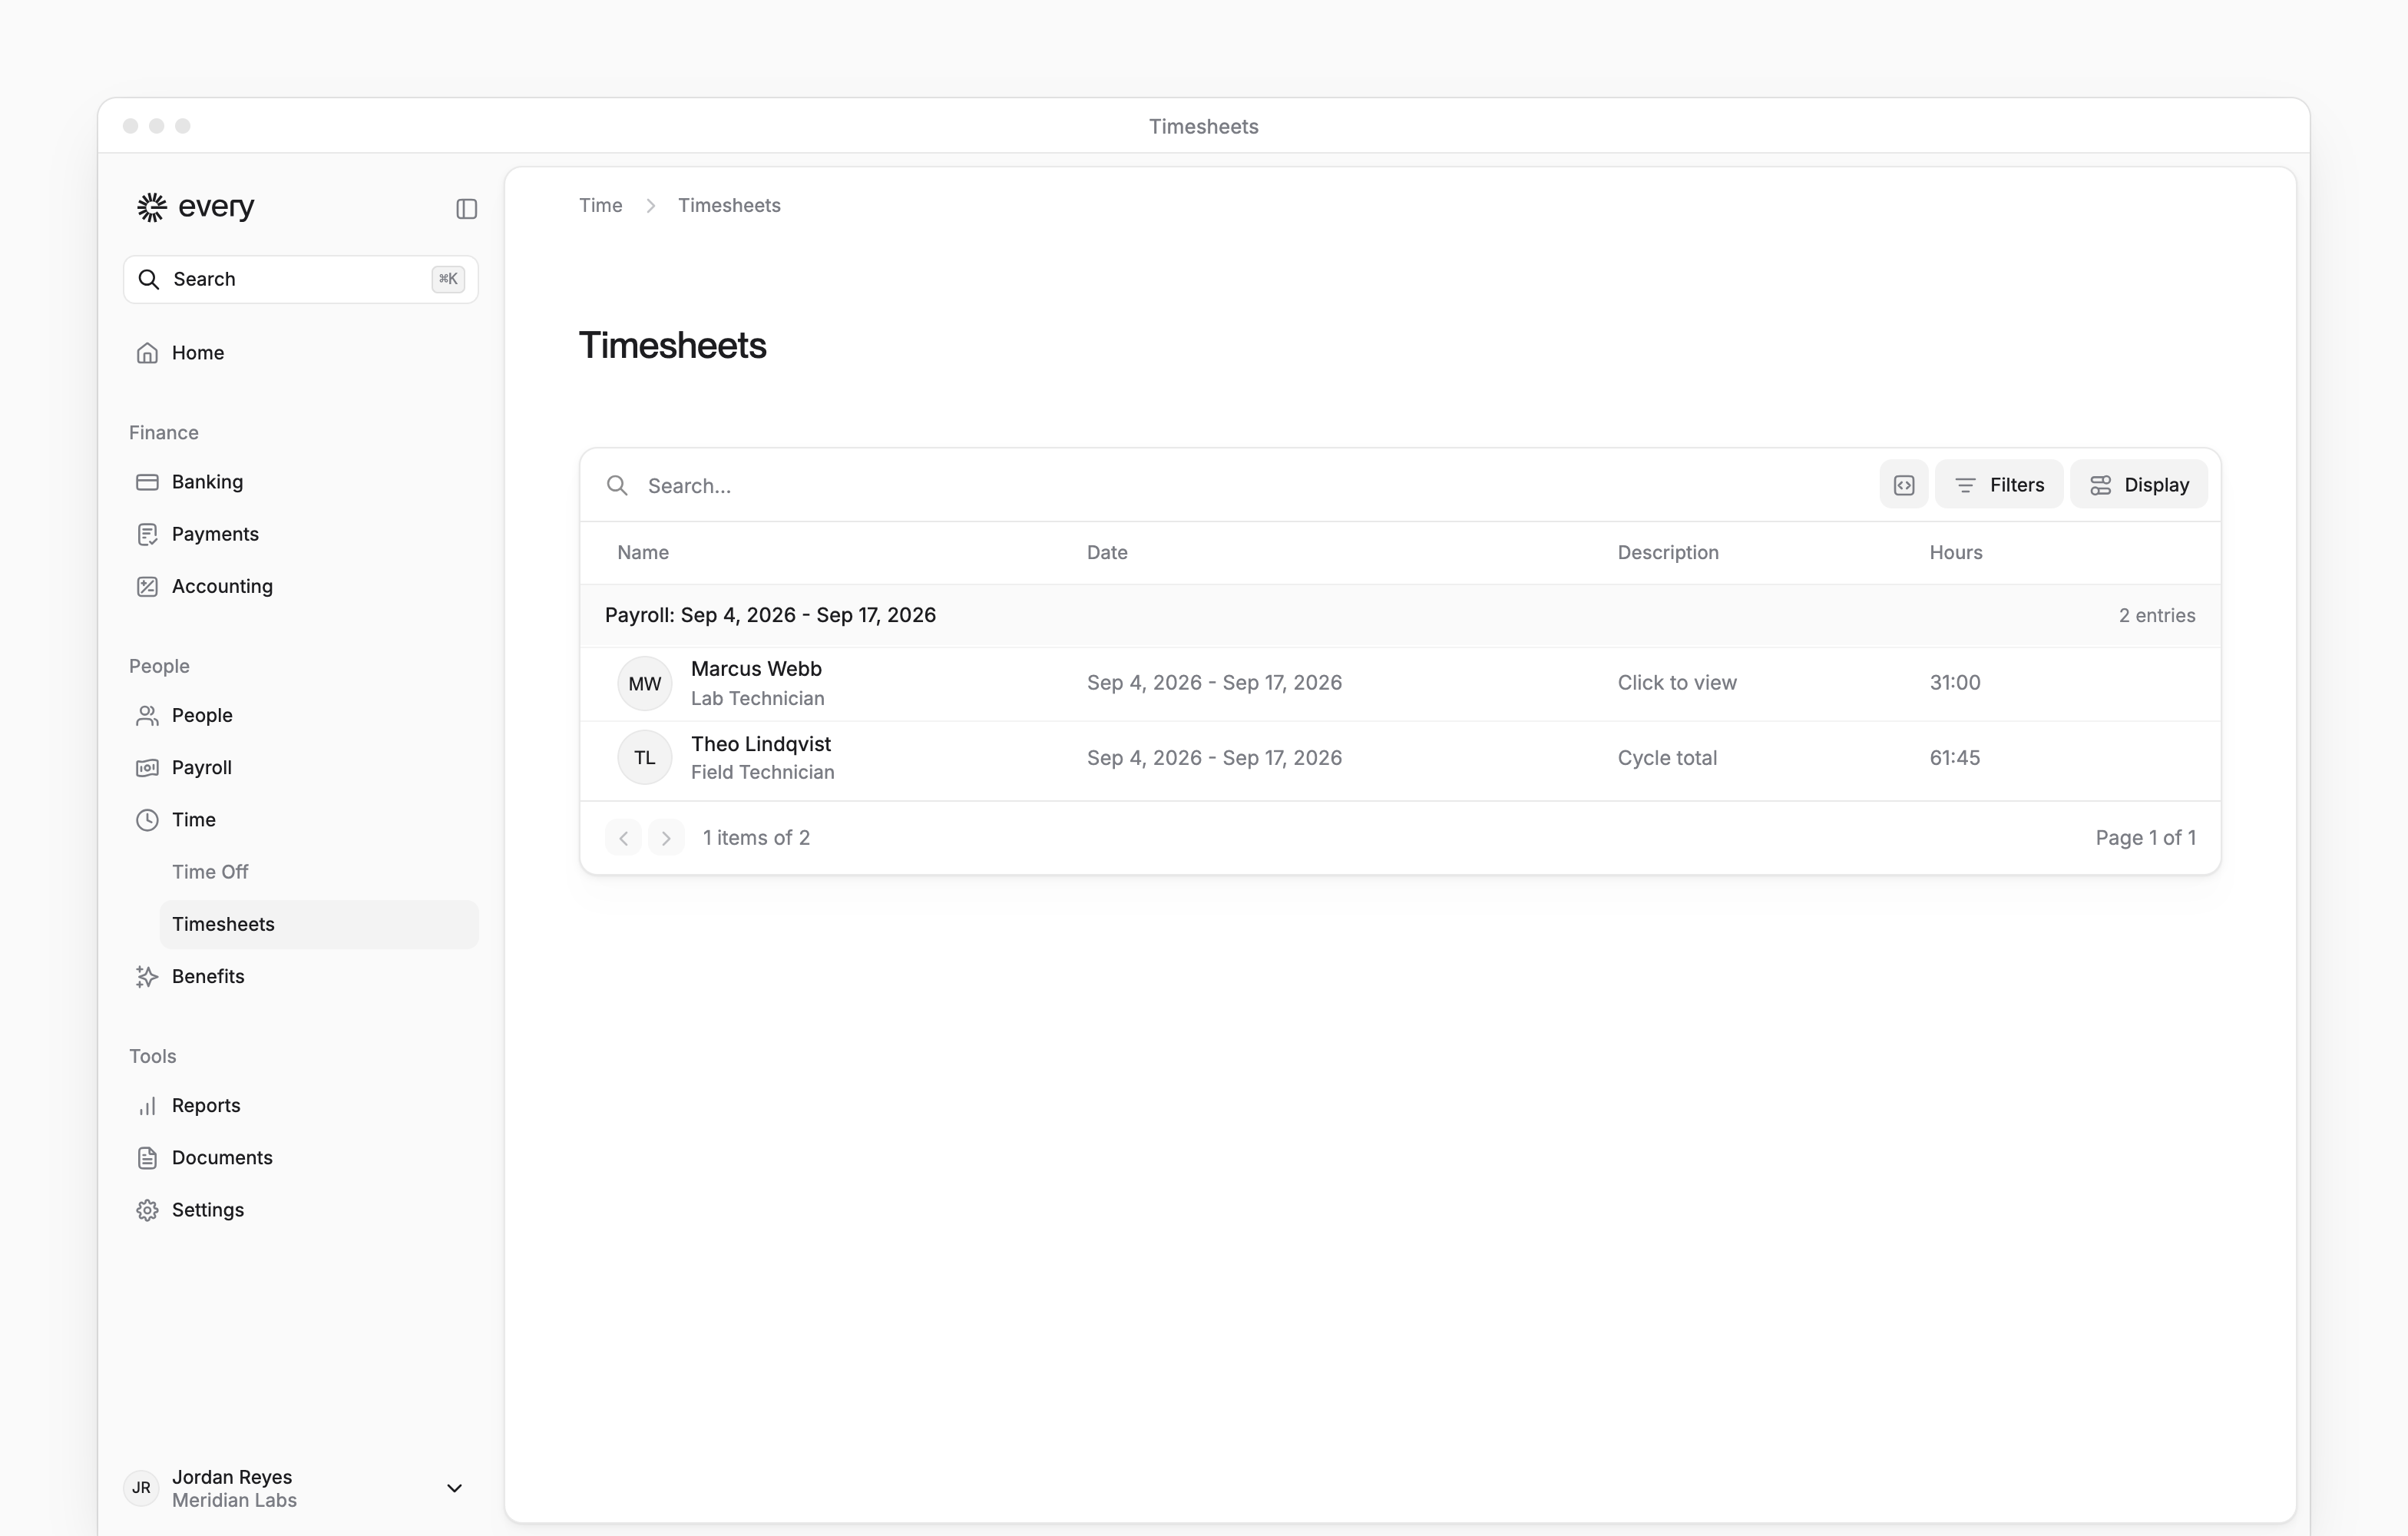Expand the Jordan Reyes account dropdown chevron

point(454,1488)
